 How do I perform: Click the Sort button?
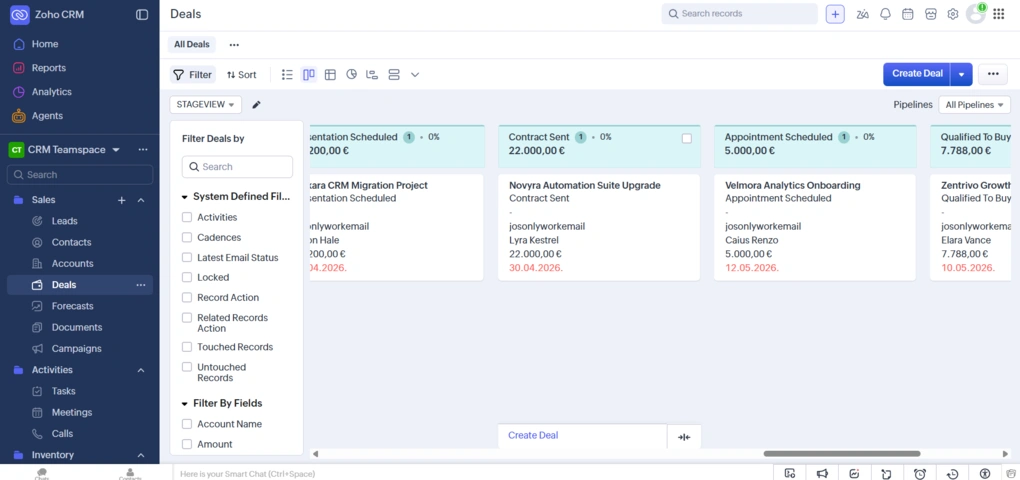[x=241, y=75]
